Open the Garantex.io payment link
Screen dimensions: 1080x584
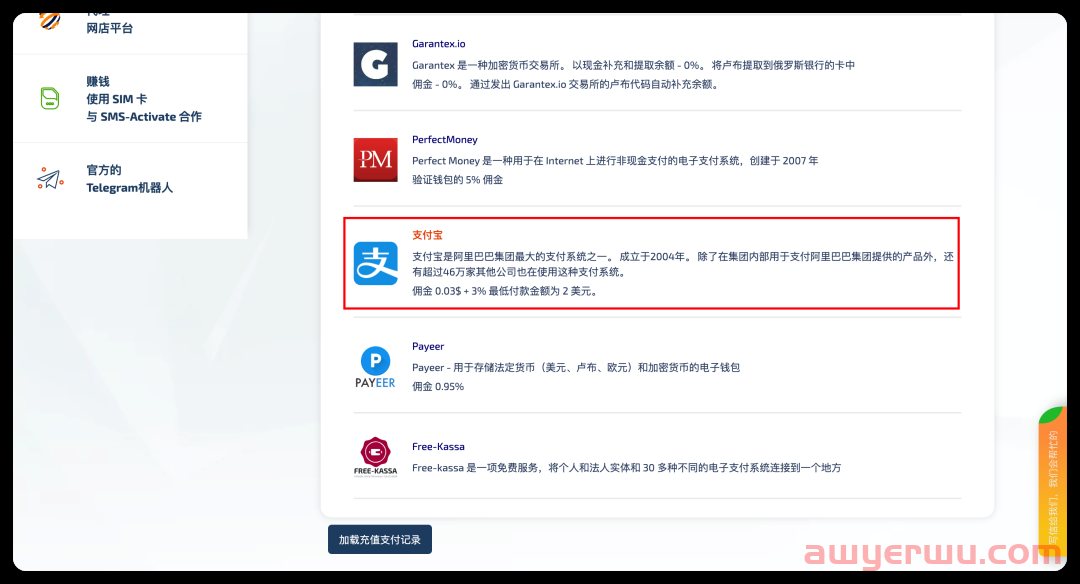(x=439, y=43)
